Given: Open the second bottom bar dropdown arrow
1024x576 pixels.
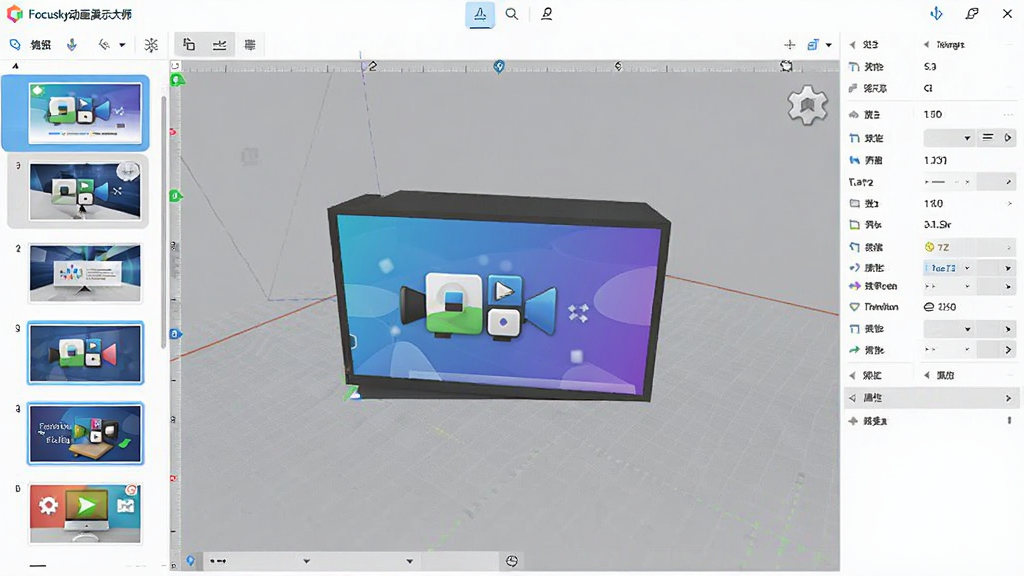Looking at the screenshot, I should 409,561.
